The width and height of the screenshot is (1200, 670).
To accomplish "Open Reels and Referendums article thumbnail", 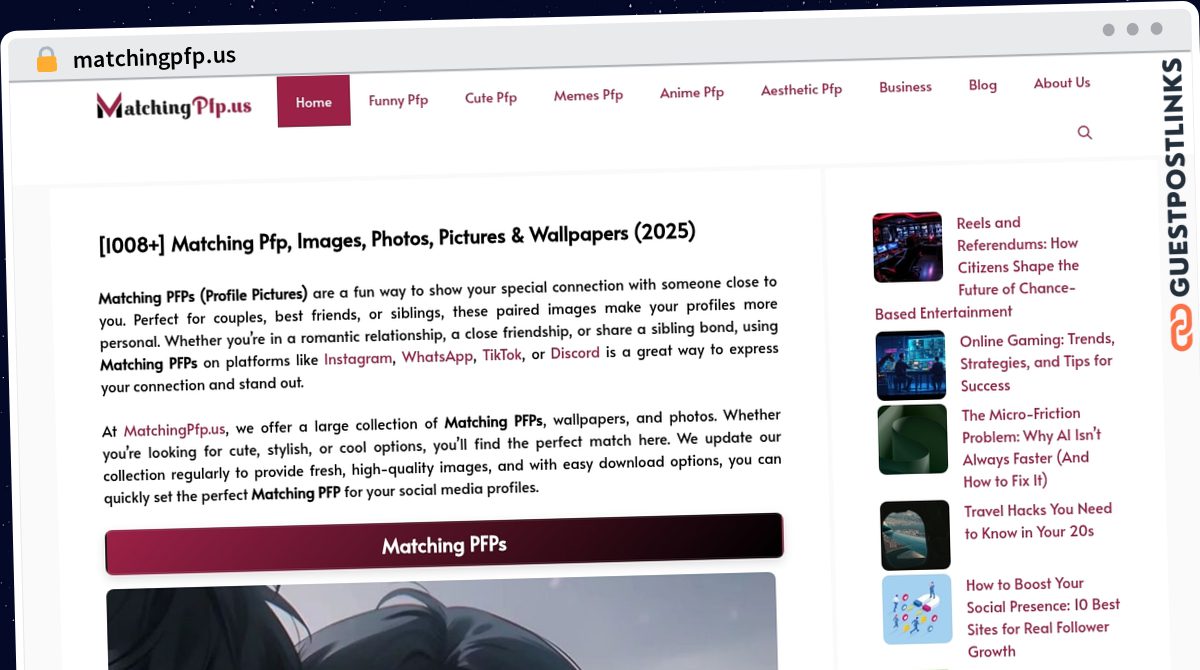I will [908, 247].
